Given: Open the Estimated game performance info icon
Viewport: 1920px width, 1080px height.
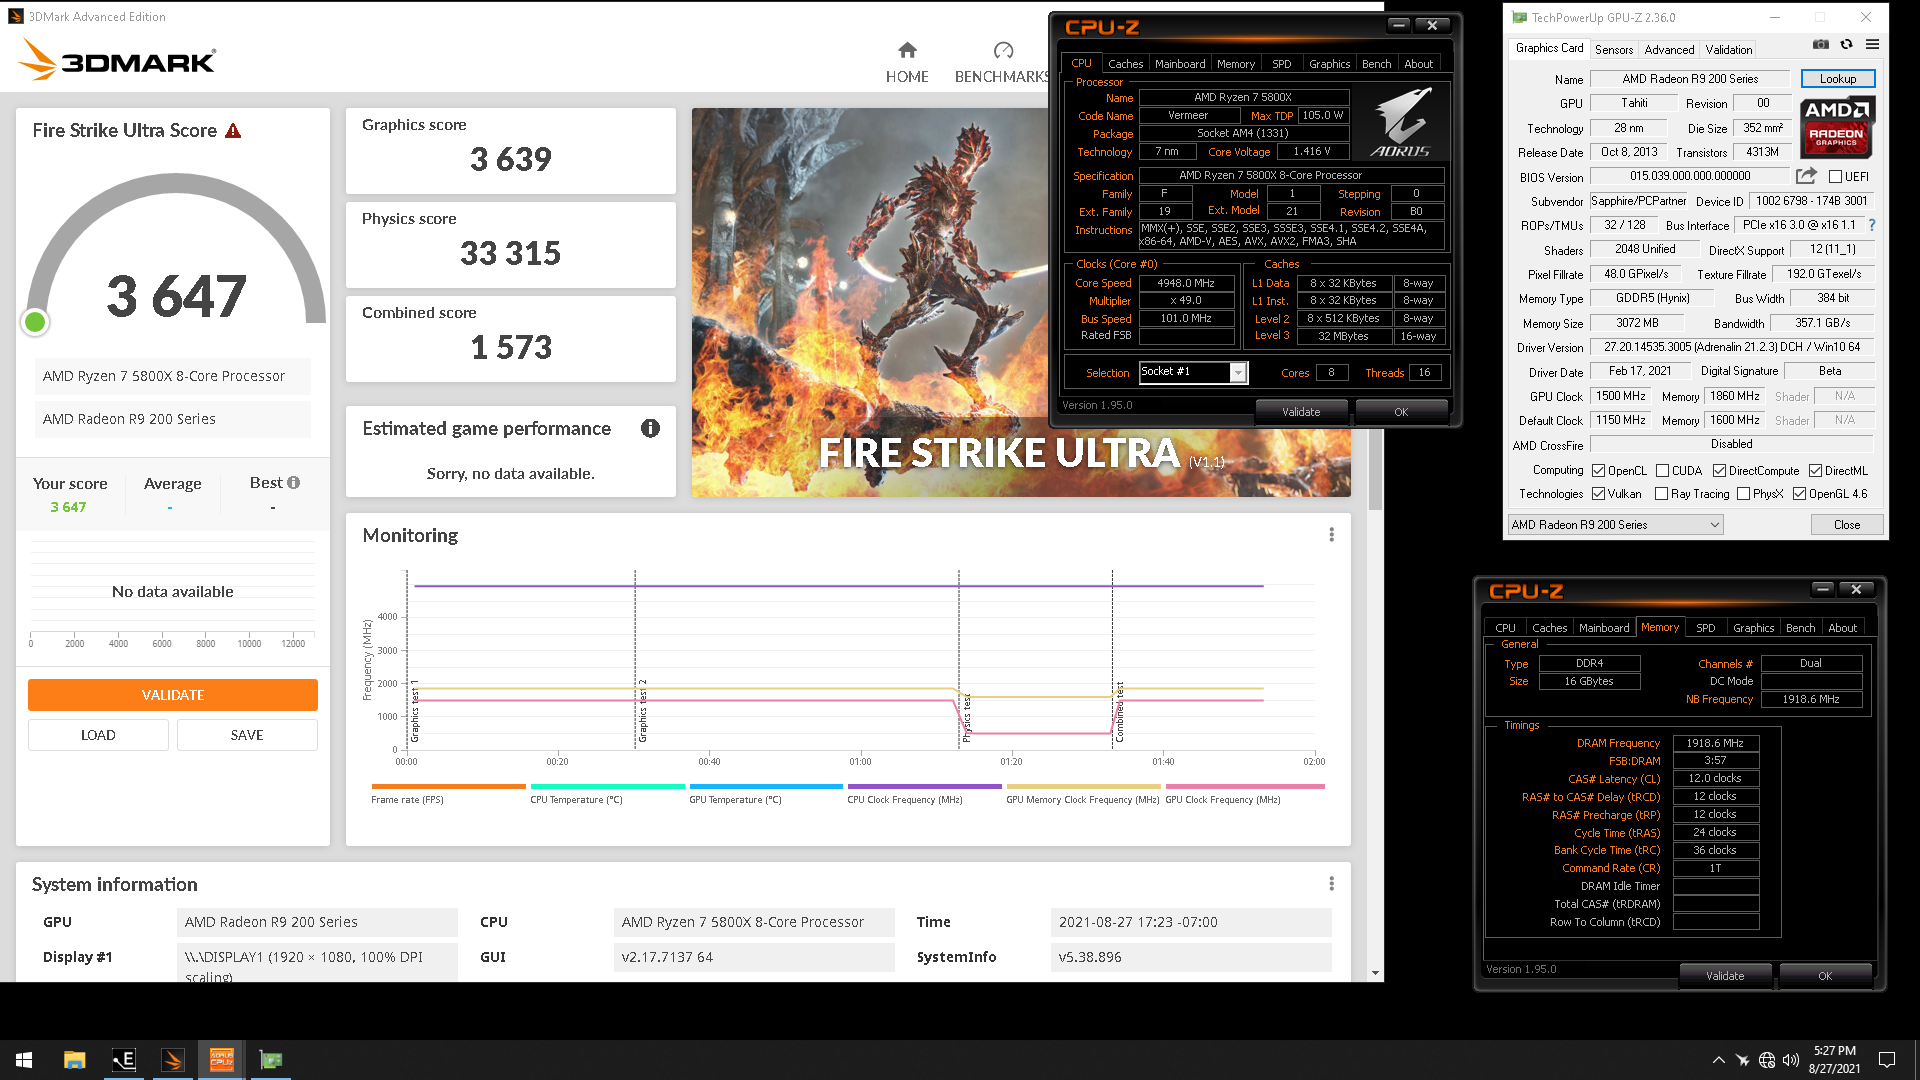Looking at the screenshot, I should (x=650, y=428).
